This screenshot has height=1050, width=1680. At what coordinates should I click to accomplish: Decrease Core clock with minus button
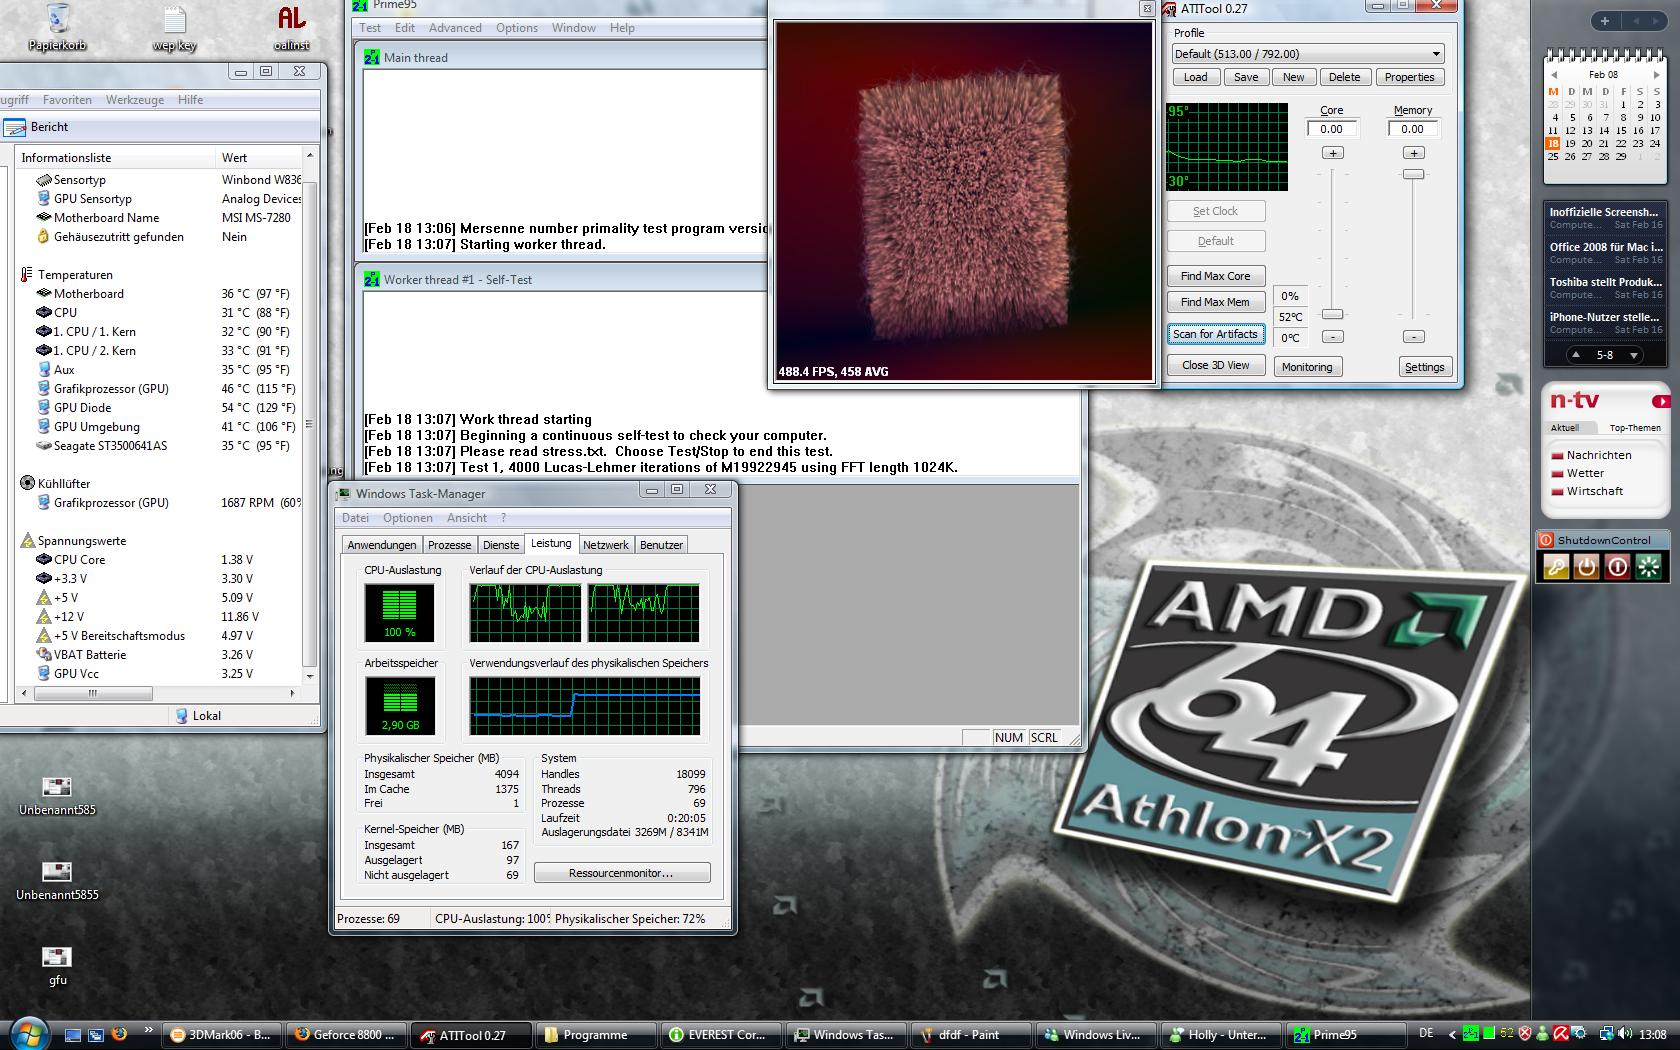pos(1332,337)
